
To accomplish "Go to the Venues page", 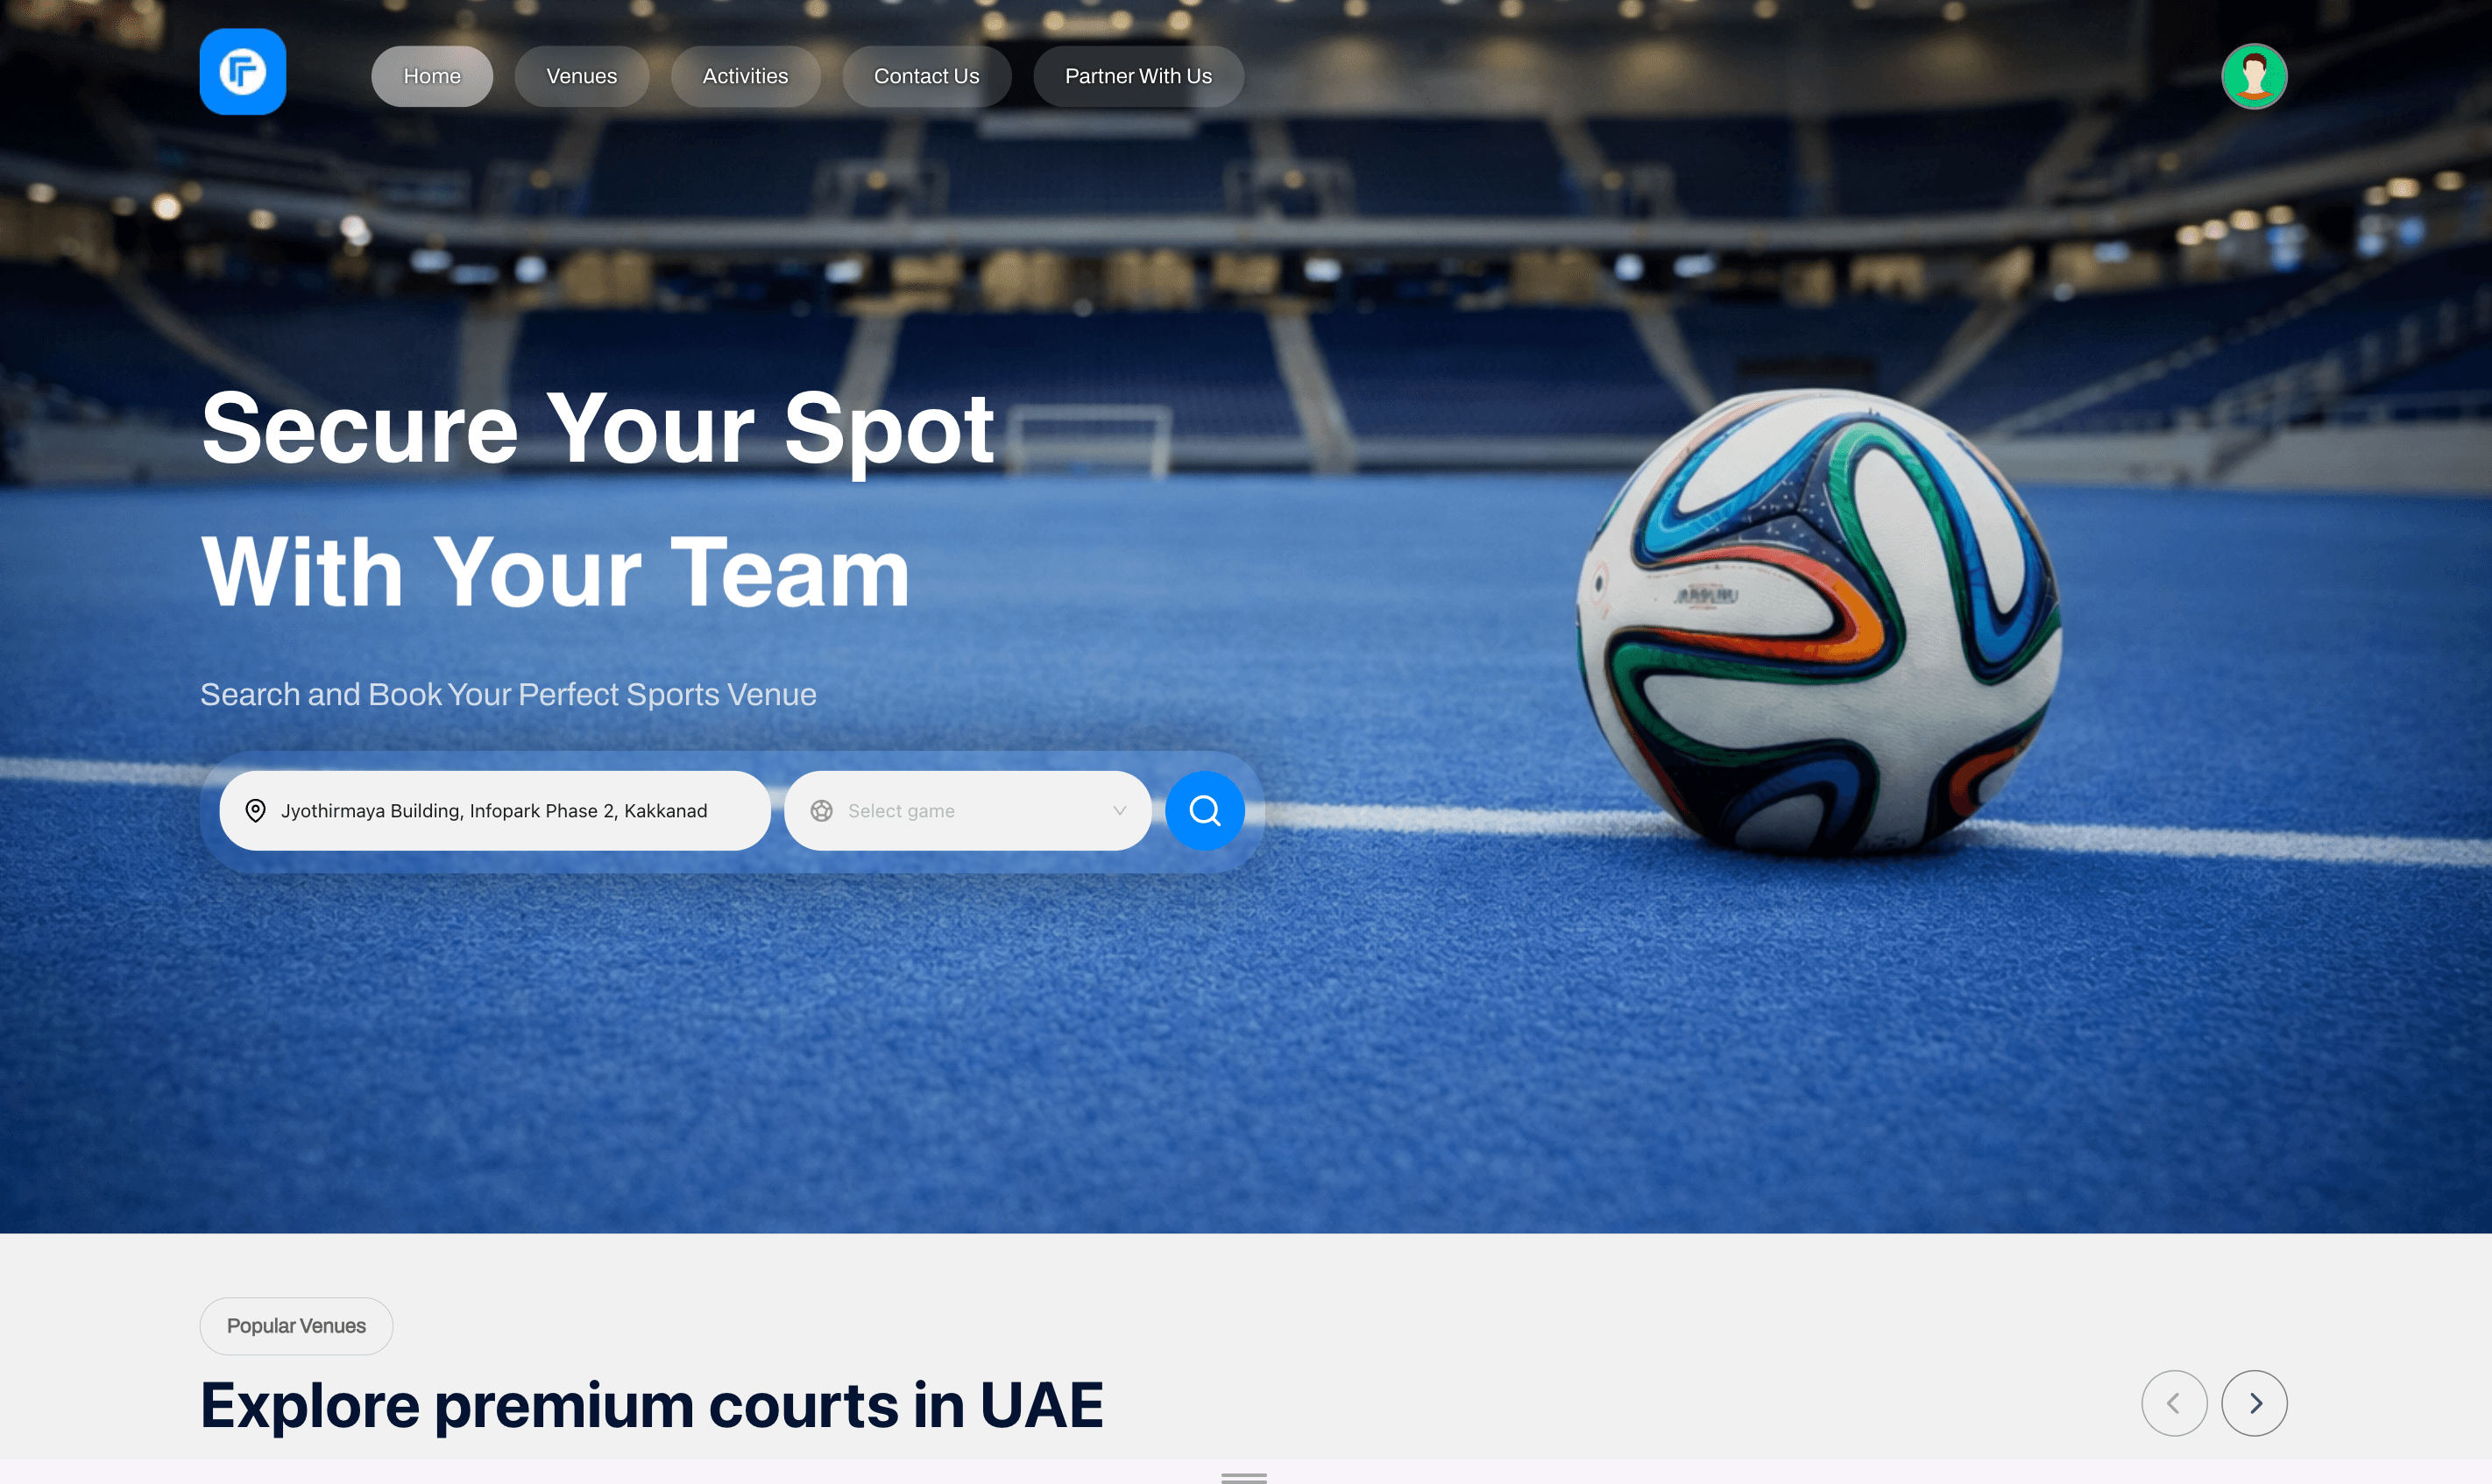I will click(582, 76).
